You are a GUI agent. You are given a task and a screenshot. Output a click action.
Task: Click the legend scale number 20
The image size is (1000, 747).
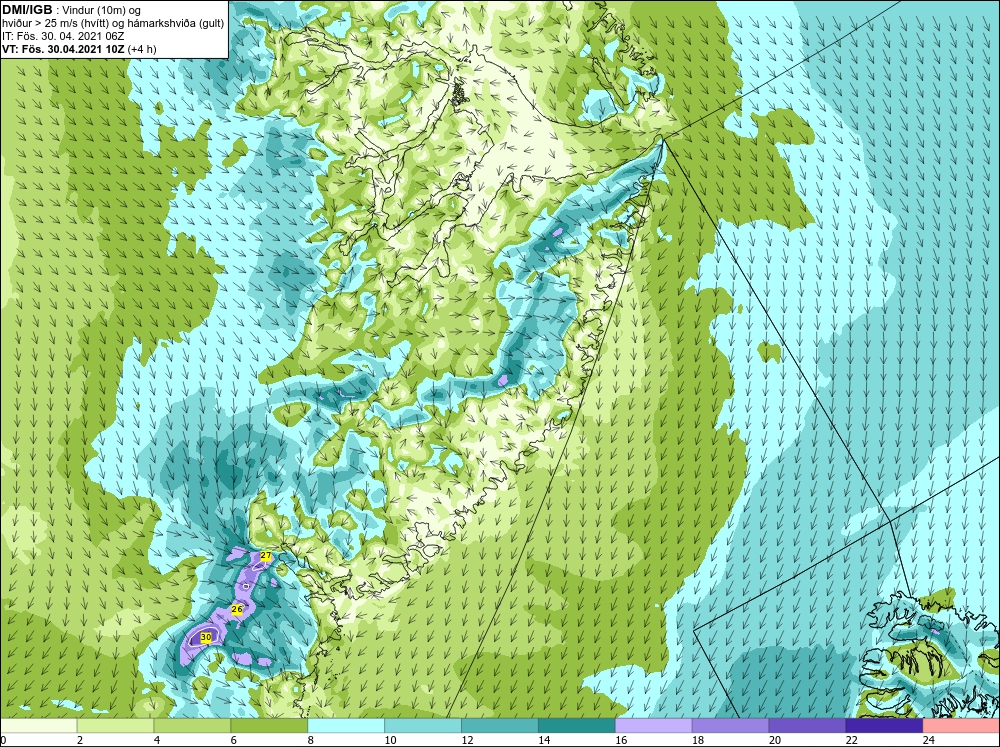(775, 740)
